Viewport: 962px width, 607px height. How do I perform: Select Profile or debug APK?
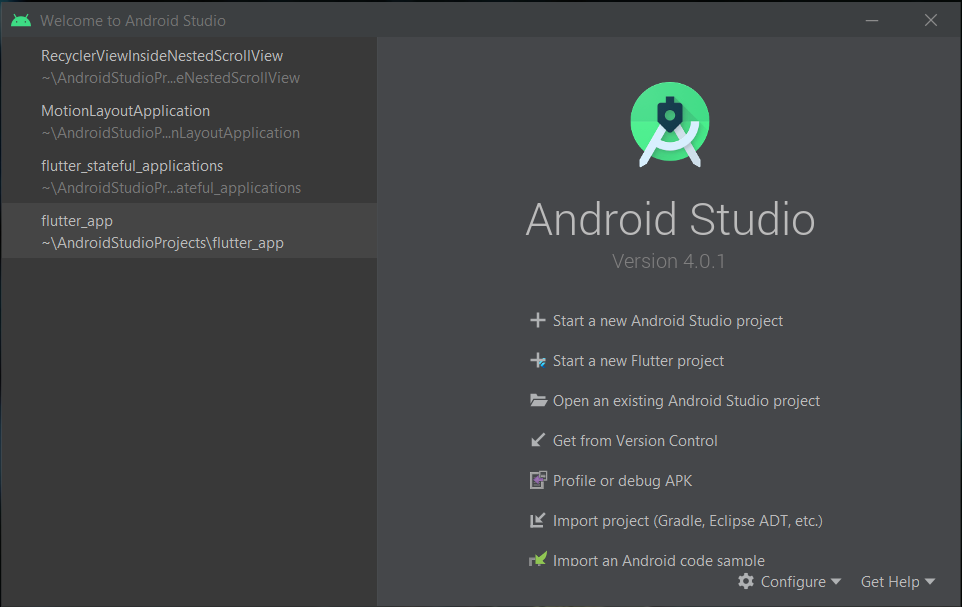coord(622,481)
